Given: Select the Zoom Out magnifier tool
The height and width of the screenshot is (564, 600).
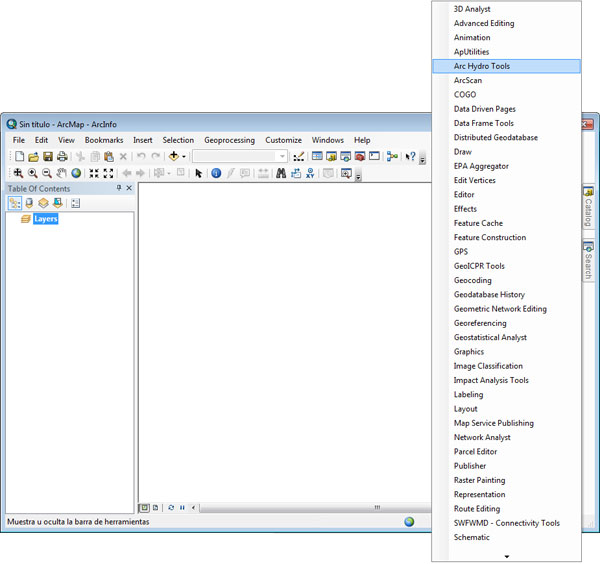Looking at the screenshot, I should pyautogui.click(x=47, y=173).
